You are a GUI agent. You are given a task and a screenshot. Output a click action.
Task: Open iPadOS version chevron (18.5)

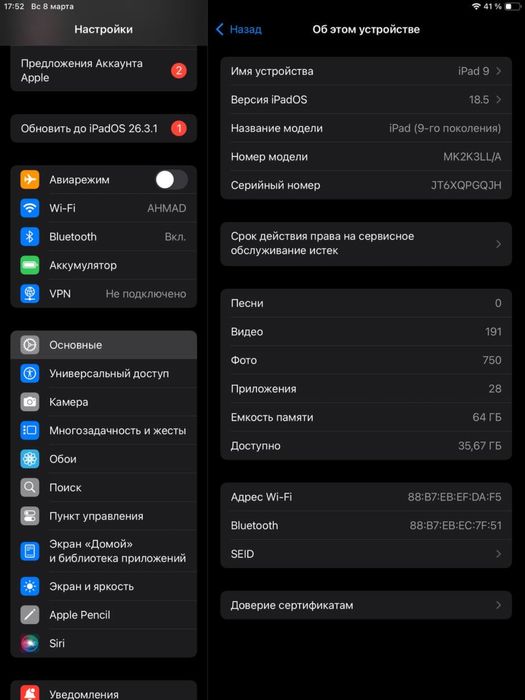[498, 100]
